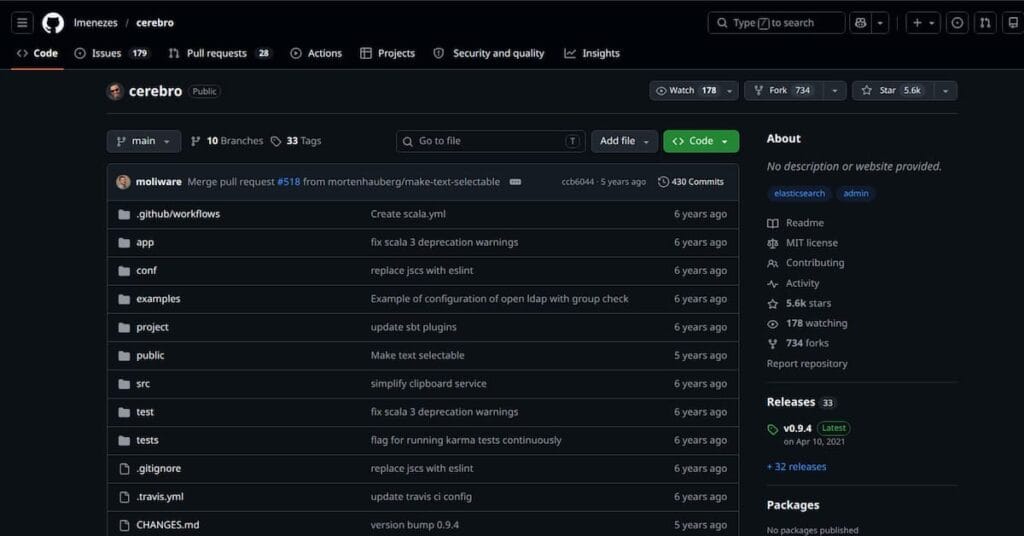Open the Copilot dropdown arrow
The width and height of the screenshot is (1024, 536).
click(880, 23)
